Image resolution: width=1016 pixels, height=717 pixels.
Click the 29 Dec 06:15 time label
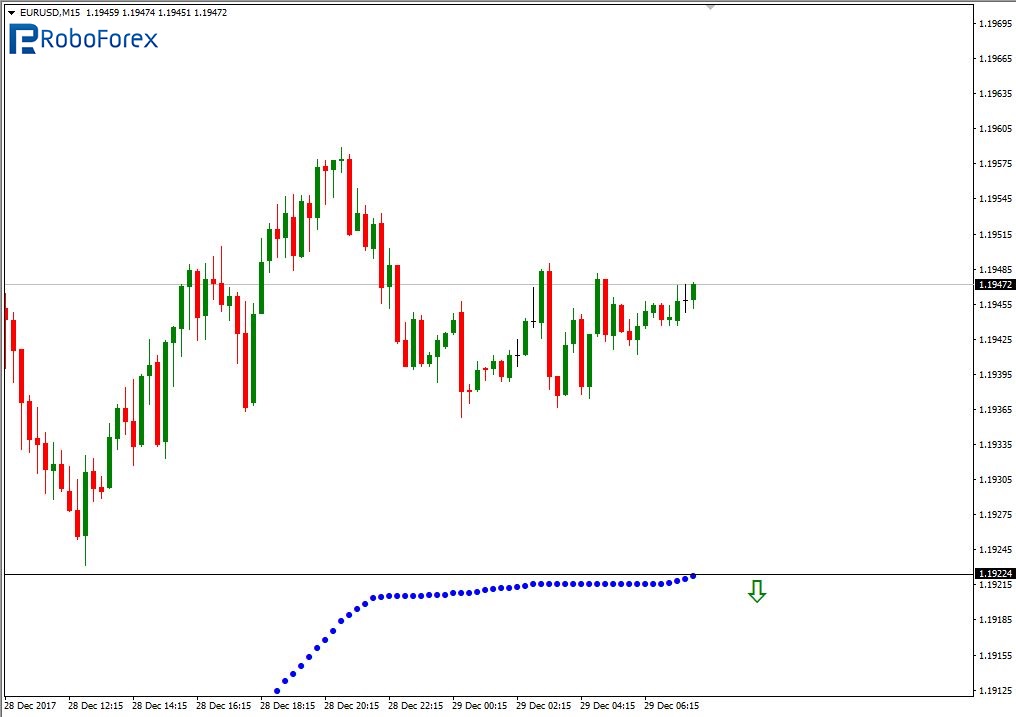[x=673, y=705]
